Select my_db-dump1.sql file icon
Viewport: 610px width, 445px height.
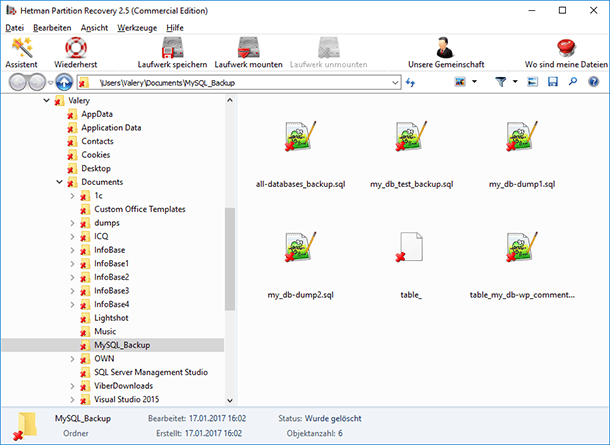[522, 135]
